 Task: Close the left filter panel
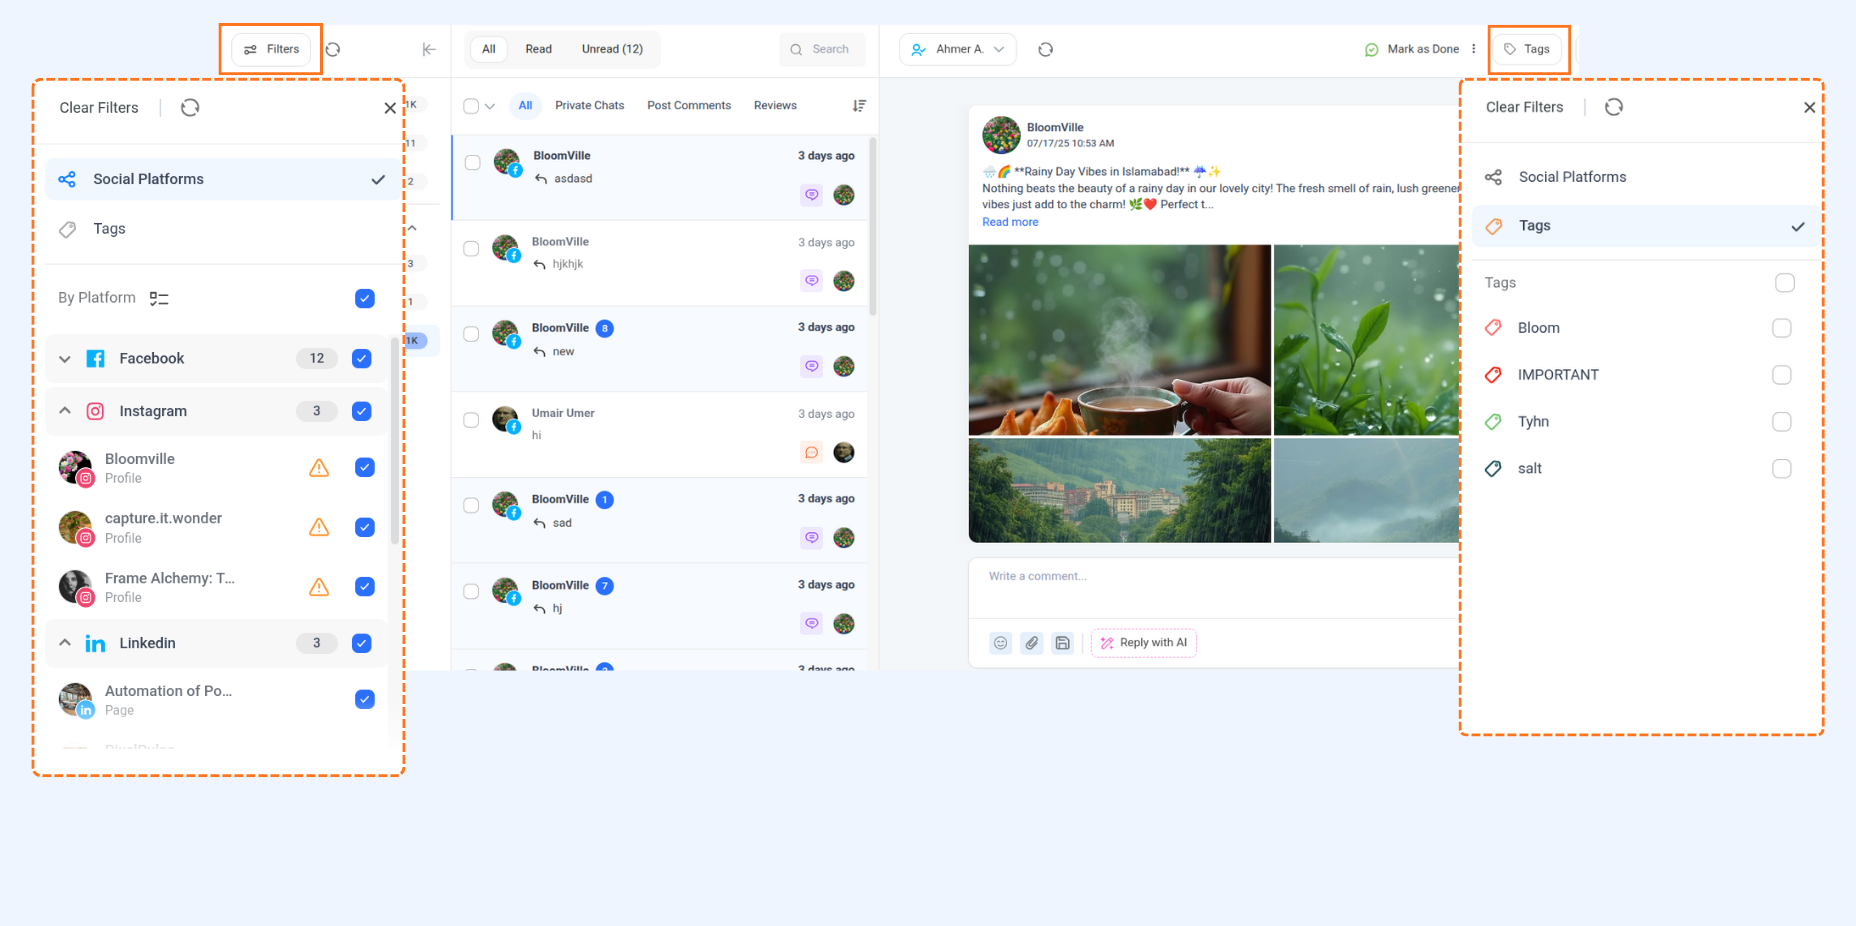(x=390, y=108)
